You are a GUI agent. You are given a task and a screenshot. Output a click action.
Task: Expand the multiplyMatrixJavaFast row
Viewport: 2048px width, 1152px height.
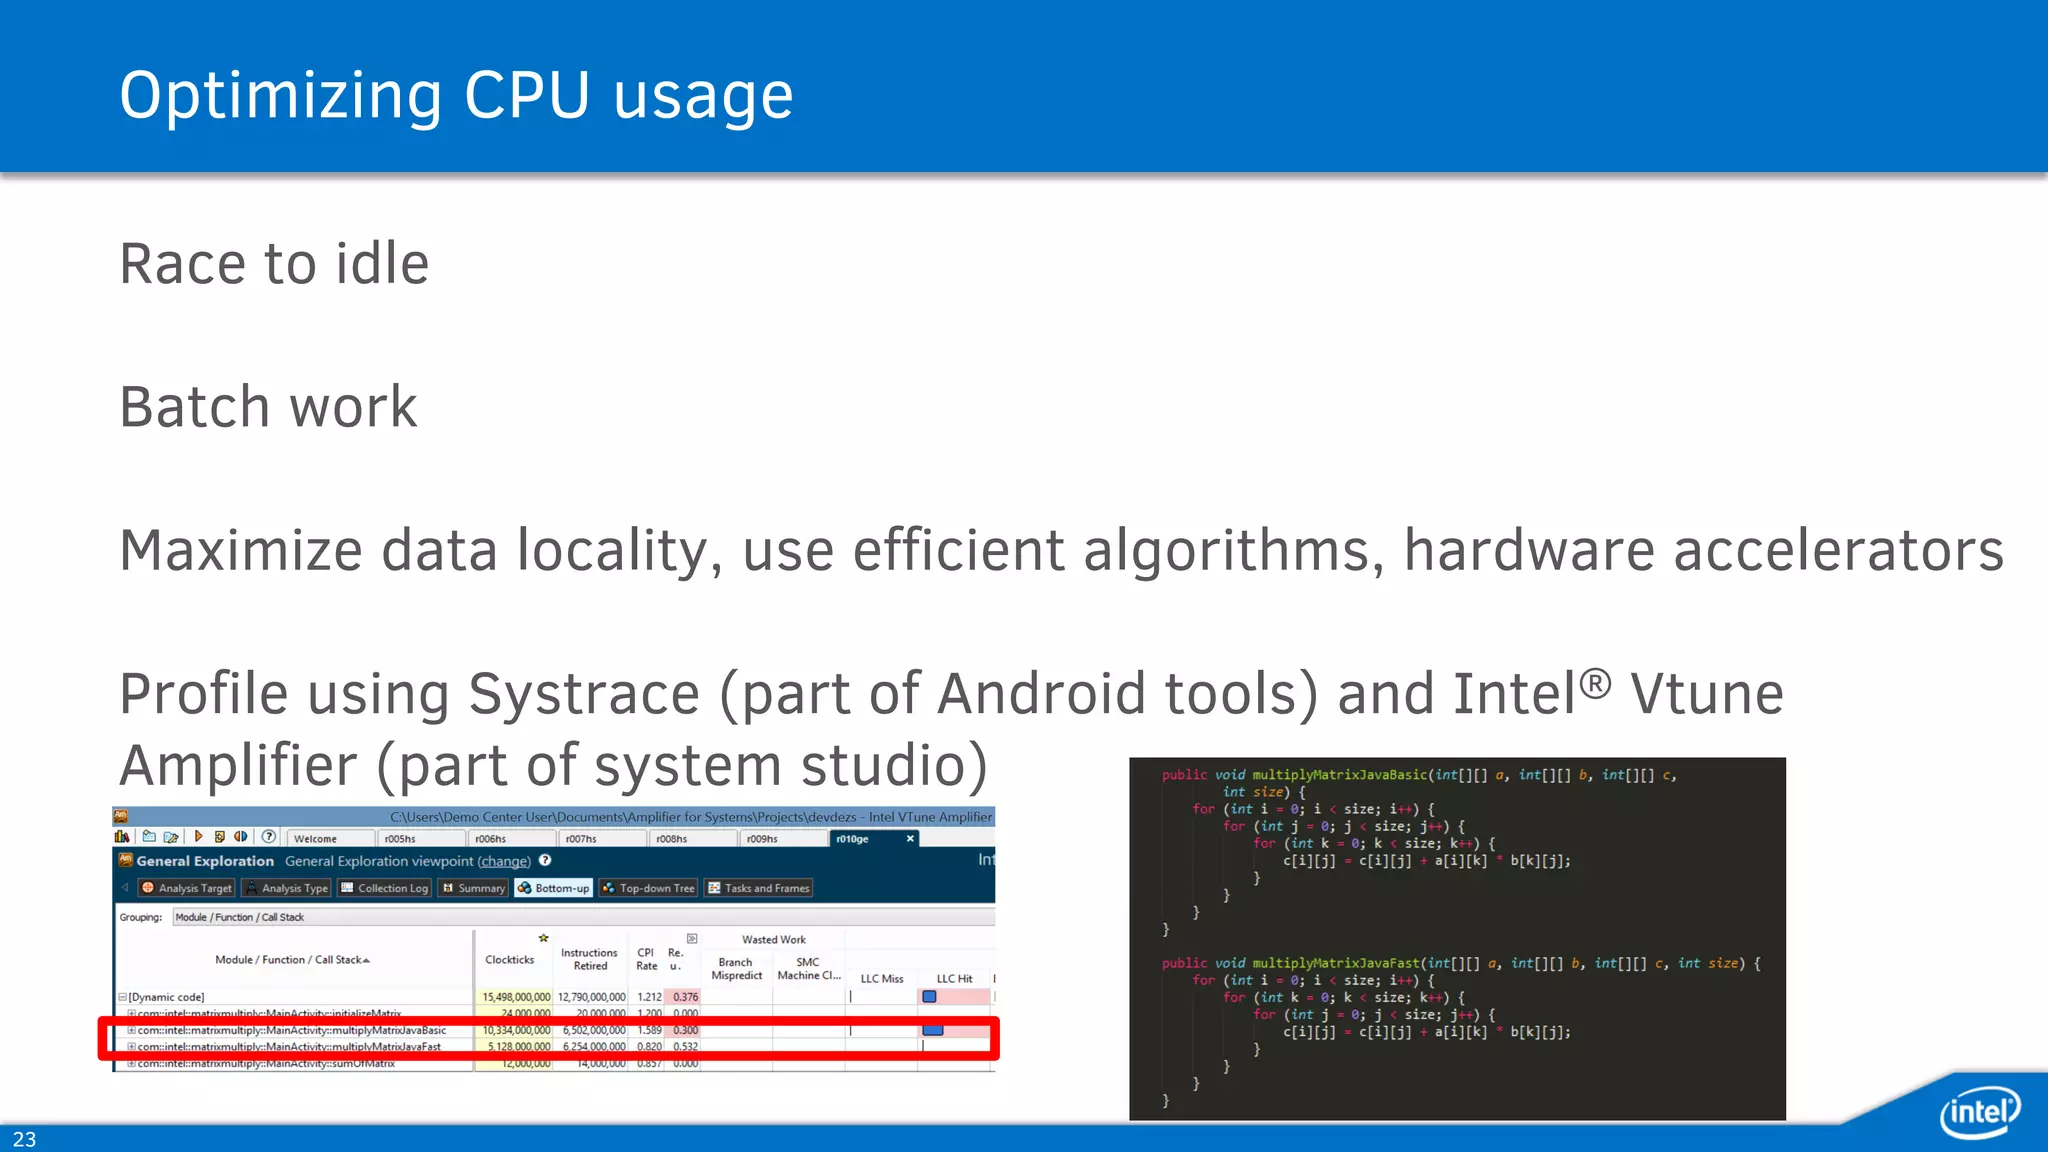131,1047
